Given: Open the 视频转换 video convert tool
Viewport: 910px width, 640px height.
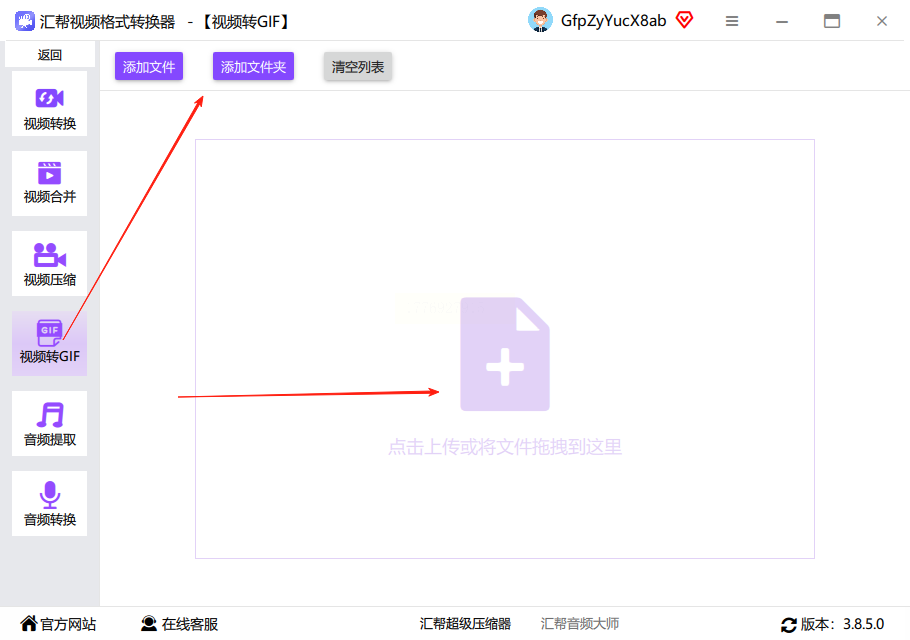Looking at the screenshot, I should (x=49, y=104).
